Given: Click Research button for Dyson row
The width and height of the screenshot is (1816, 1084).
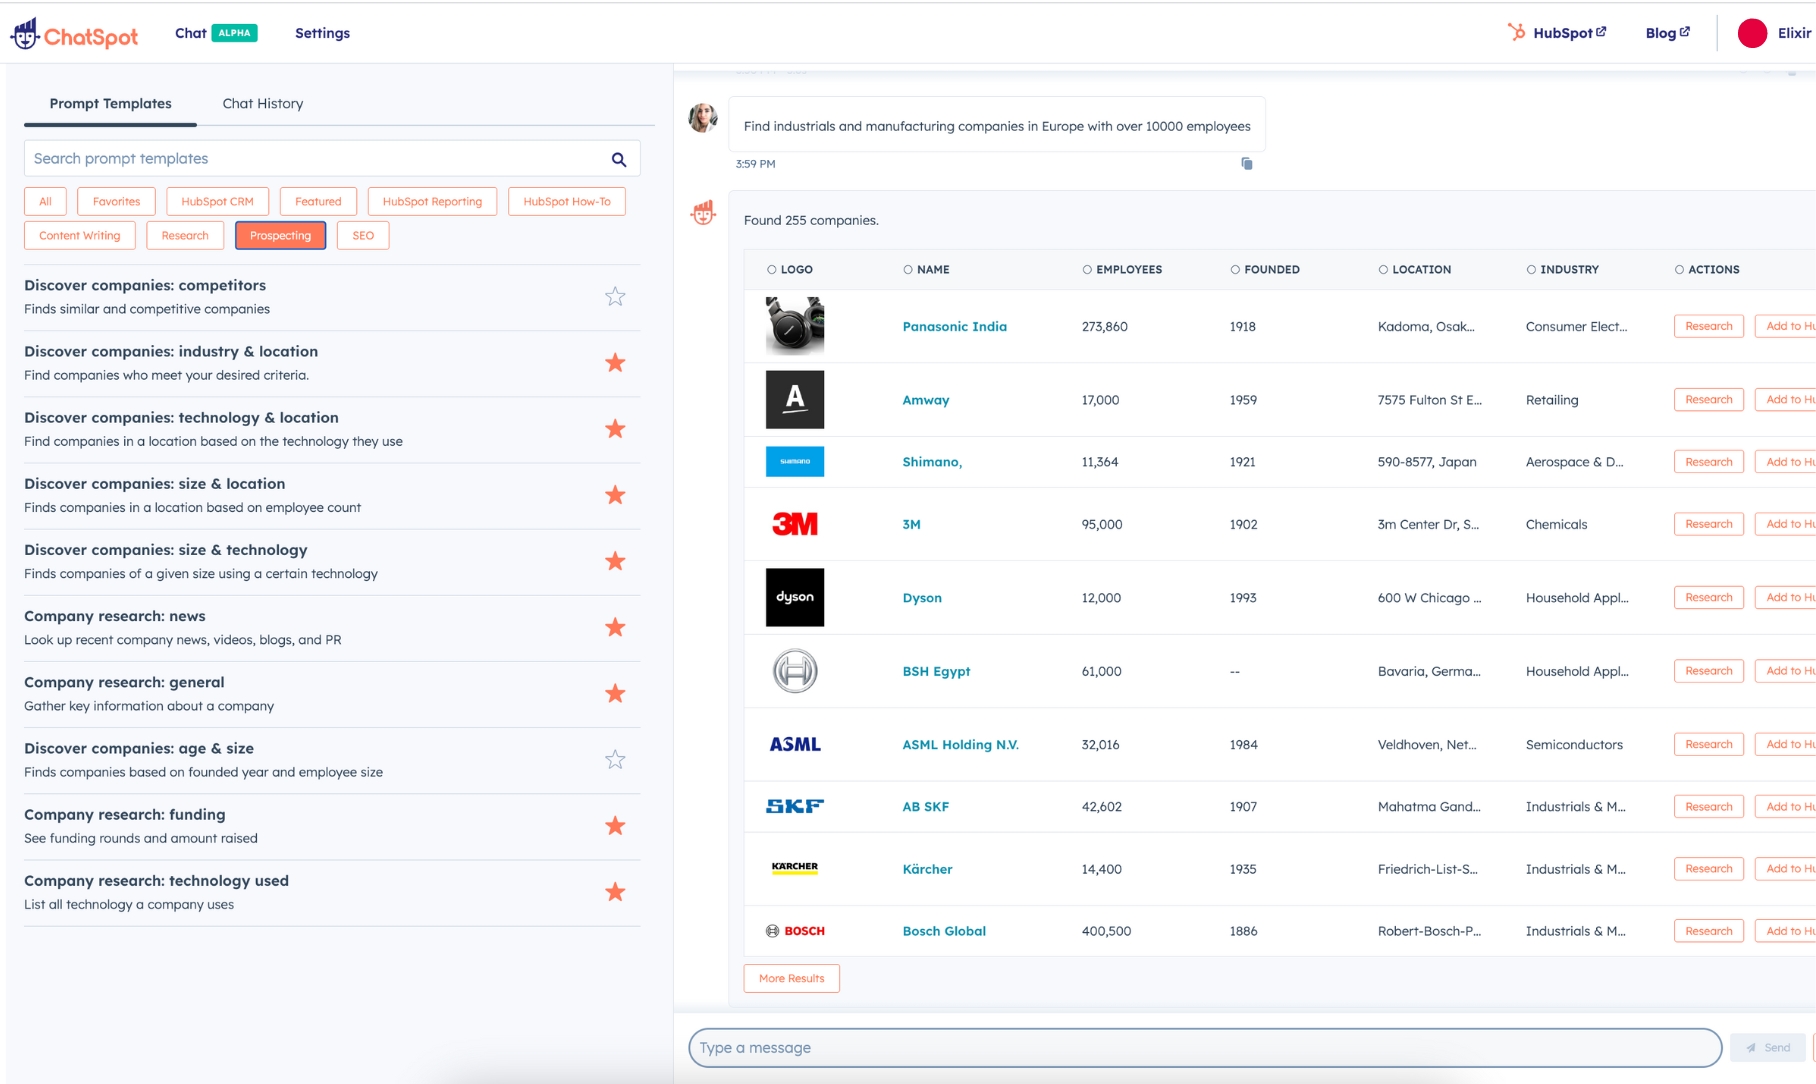Looking at the screenshot, I should click(x=1708, y=598).
